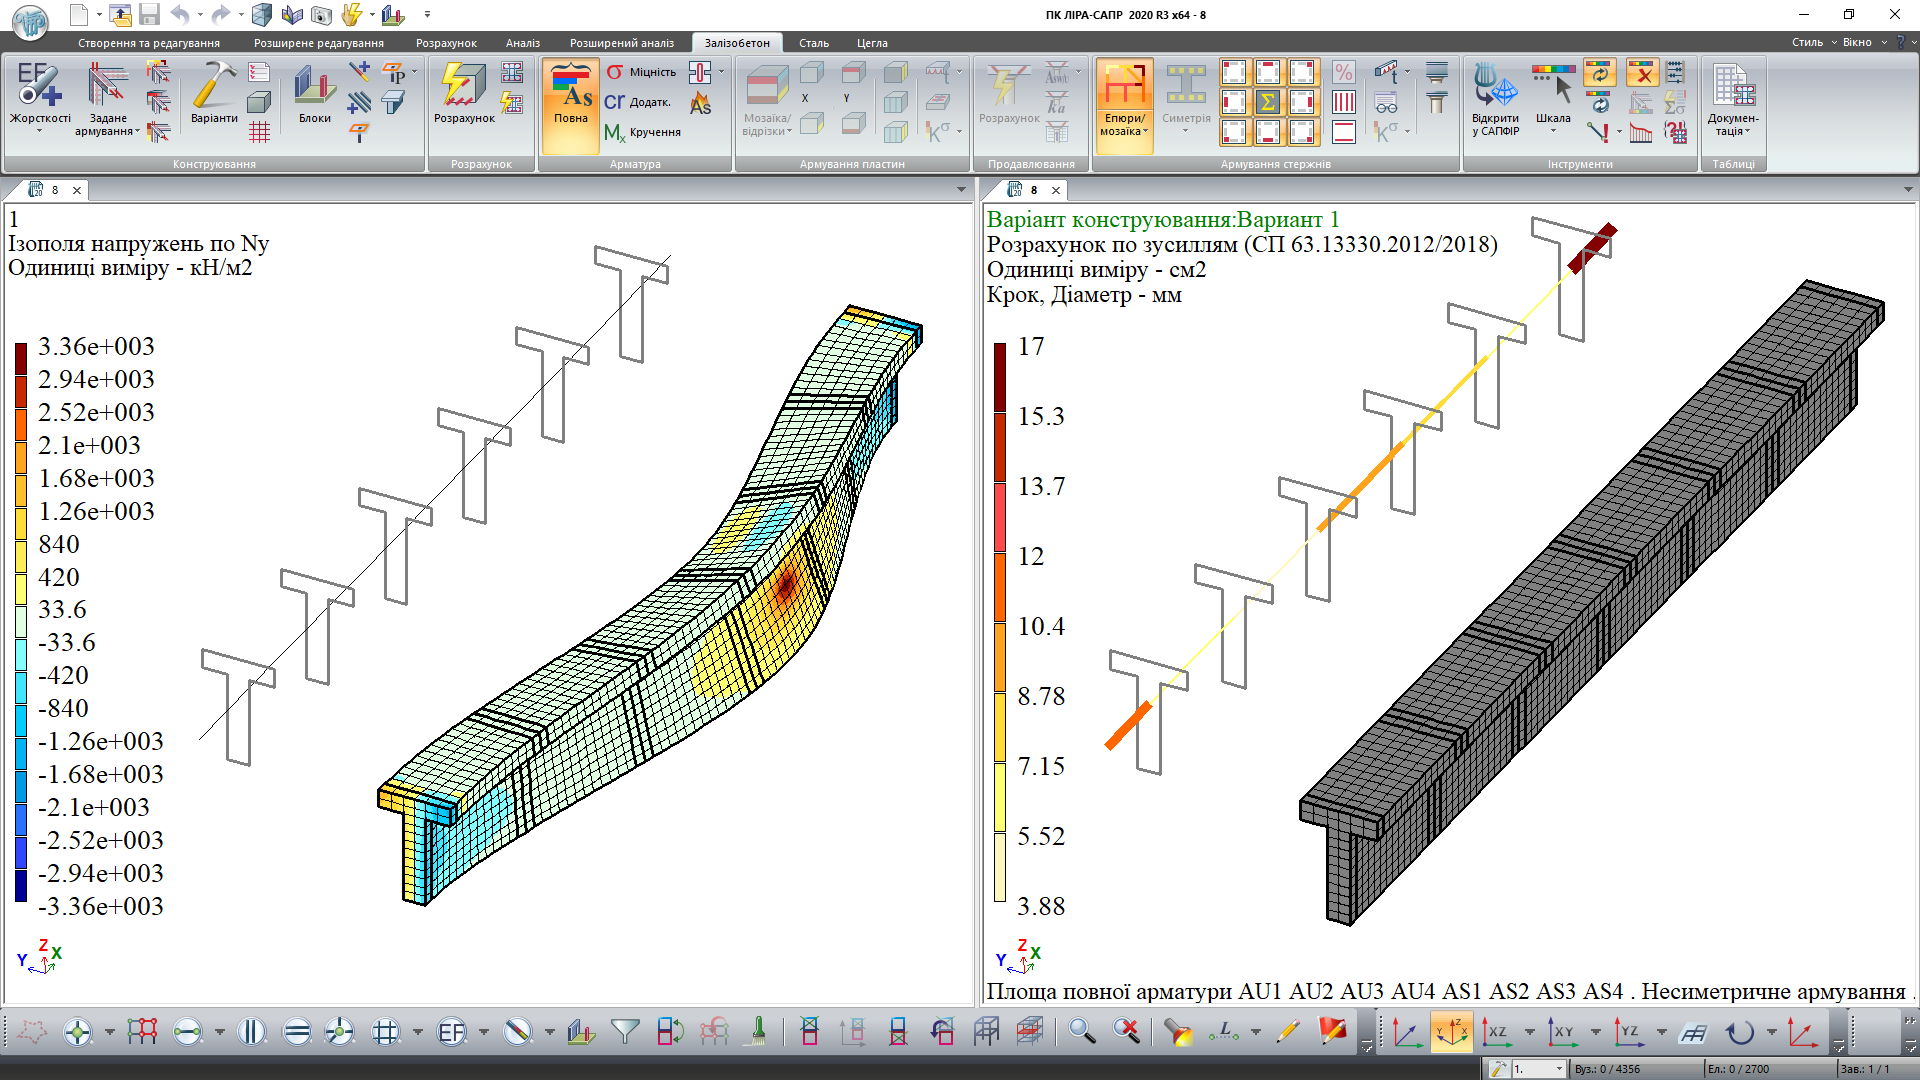Click the filter funnel icon in bottom toolbar
Image resolution: width=1920 pixels, height=1080 pixels.
pos(625,1031)
